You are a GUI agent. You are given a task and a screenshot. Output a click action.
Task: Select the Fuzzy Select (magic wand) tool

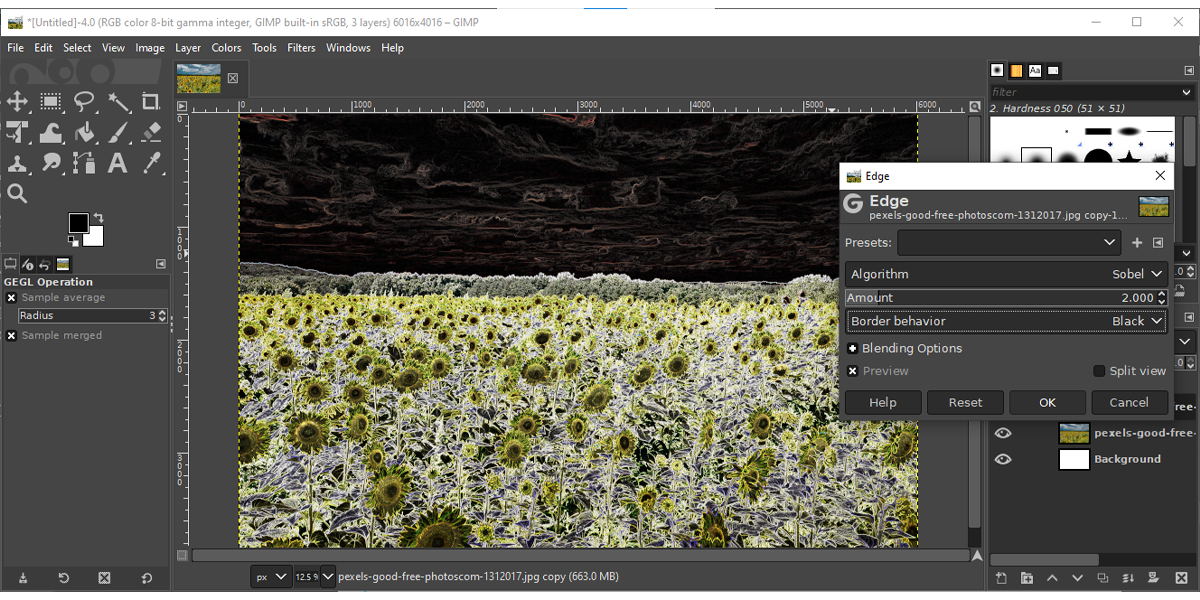tap(120, 101)
